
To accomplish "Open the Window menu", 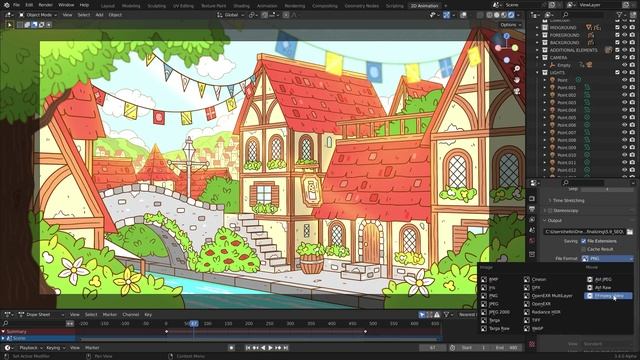I will click(x=66, y=5).
